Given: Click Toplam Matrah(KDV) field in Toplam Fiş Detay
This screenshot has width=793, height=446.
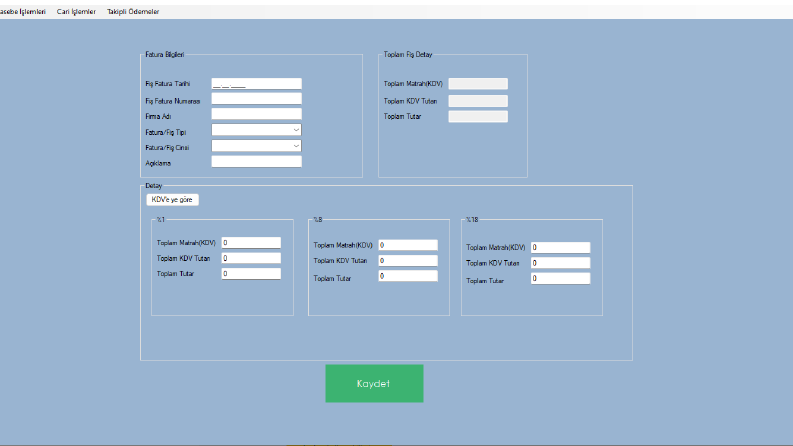Looking at the screenshot, I should pyautogui.click(x=478, y=84).
